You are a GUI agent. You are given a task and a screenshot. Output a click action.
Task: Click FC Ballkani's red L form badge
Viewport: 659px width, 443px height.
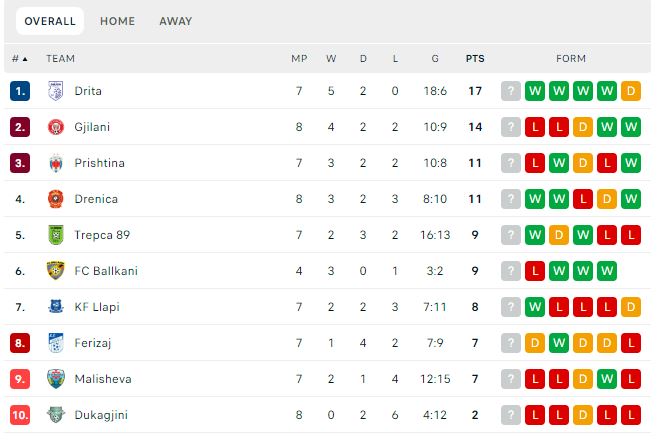pyautogui.click(x=535, y=271)
